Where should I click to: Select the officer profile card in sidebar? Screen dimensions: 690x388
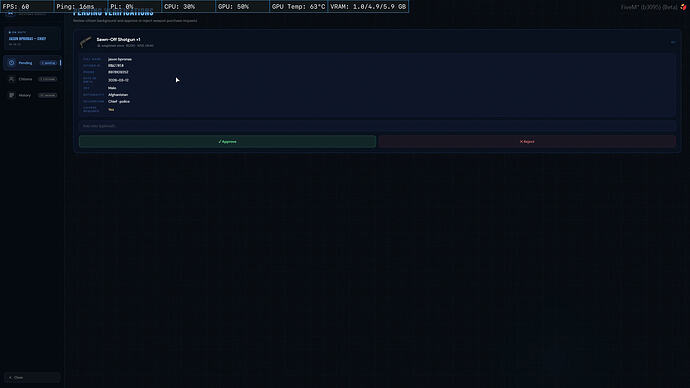tap(32, 38)
